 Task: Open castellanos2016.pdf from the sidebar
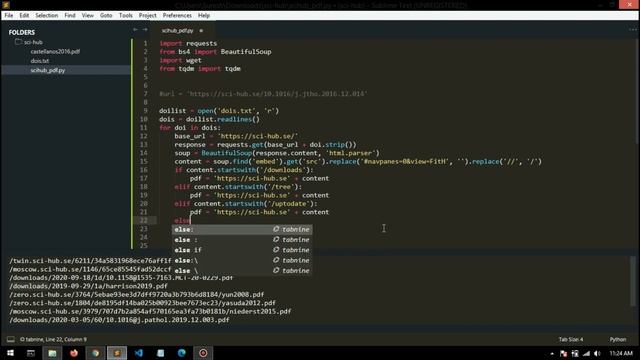click(55, 51)
